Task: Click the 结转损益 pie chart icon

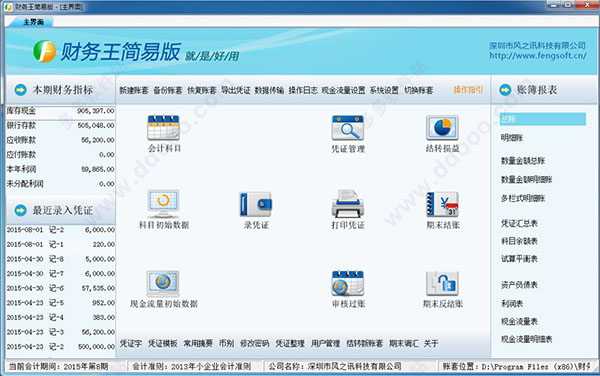Action: [442, 128]
